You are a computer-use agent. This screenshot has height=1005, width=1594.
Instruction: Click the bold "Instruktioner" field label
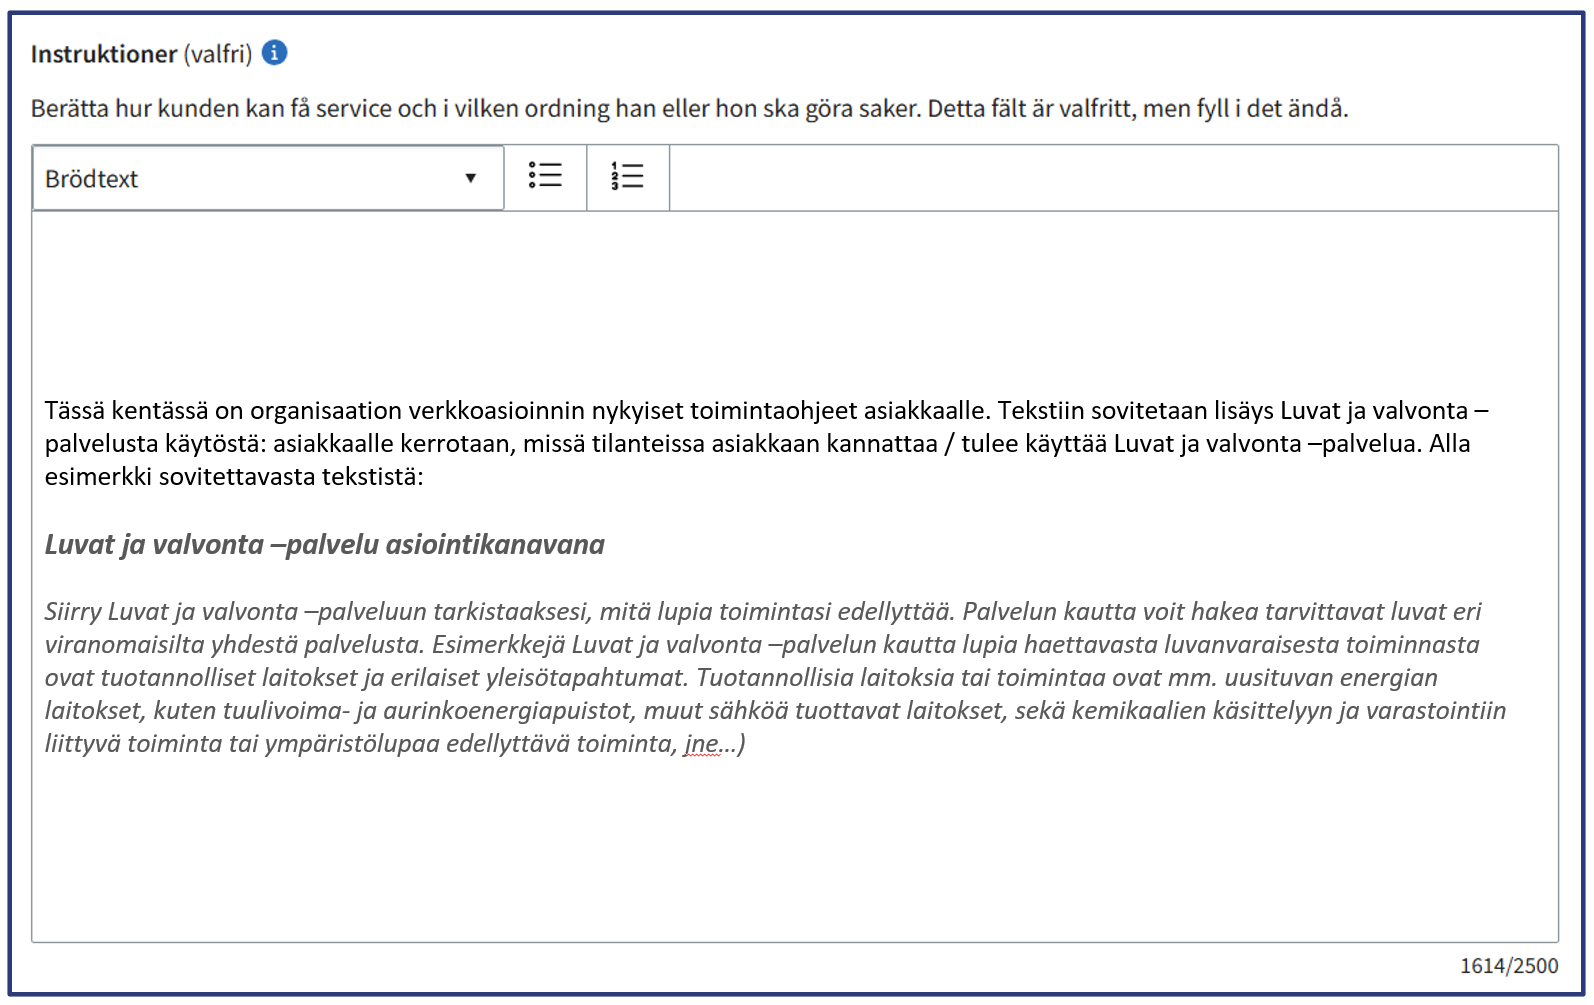pyautogui.click(x=103, y=54)
